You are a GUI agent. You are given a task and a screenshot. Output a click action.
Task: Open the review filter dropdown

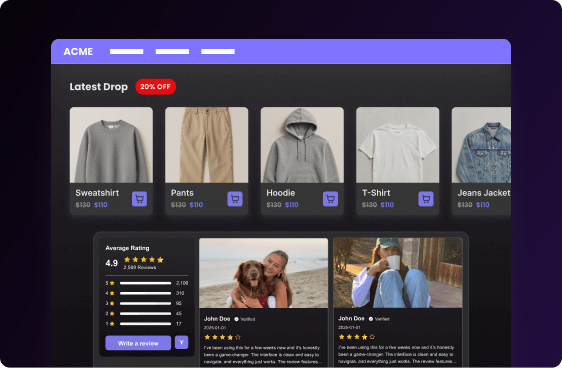(x=181, y=343)
